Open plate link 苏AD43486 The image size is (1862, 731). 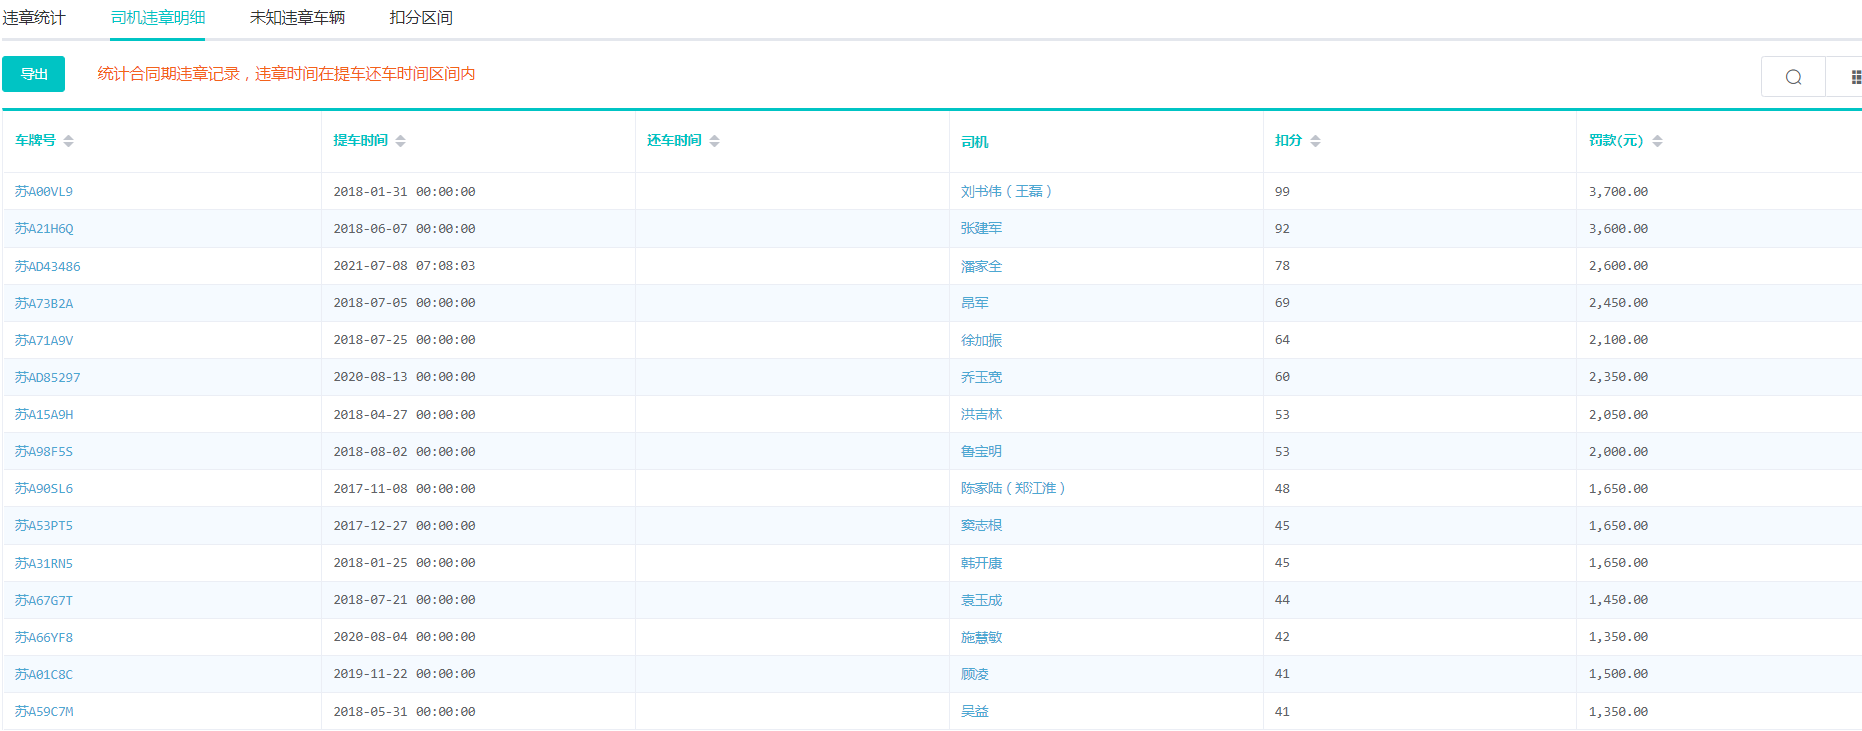pyautogui.click(x=47, y=266)
